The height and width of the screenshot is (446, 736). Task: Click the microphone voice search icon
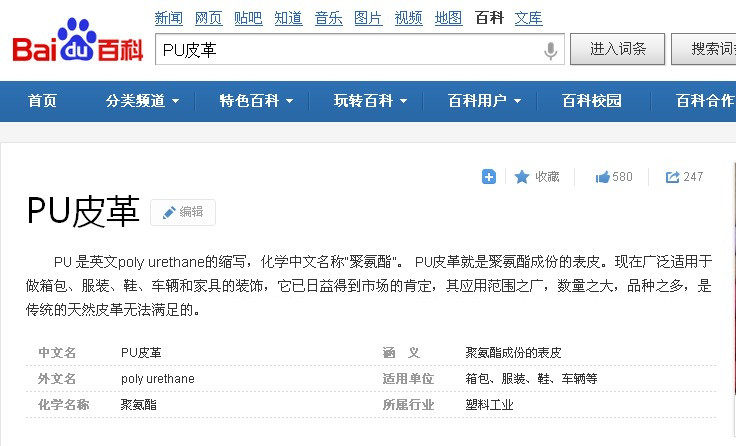pos(550,50)
